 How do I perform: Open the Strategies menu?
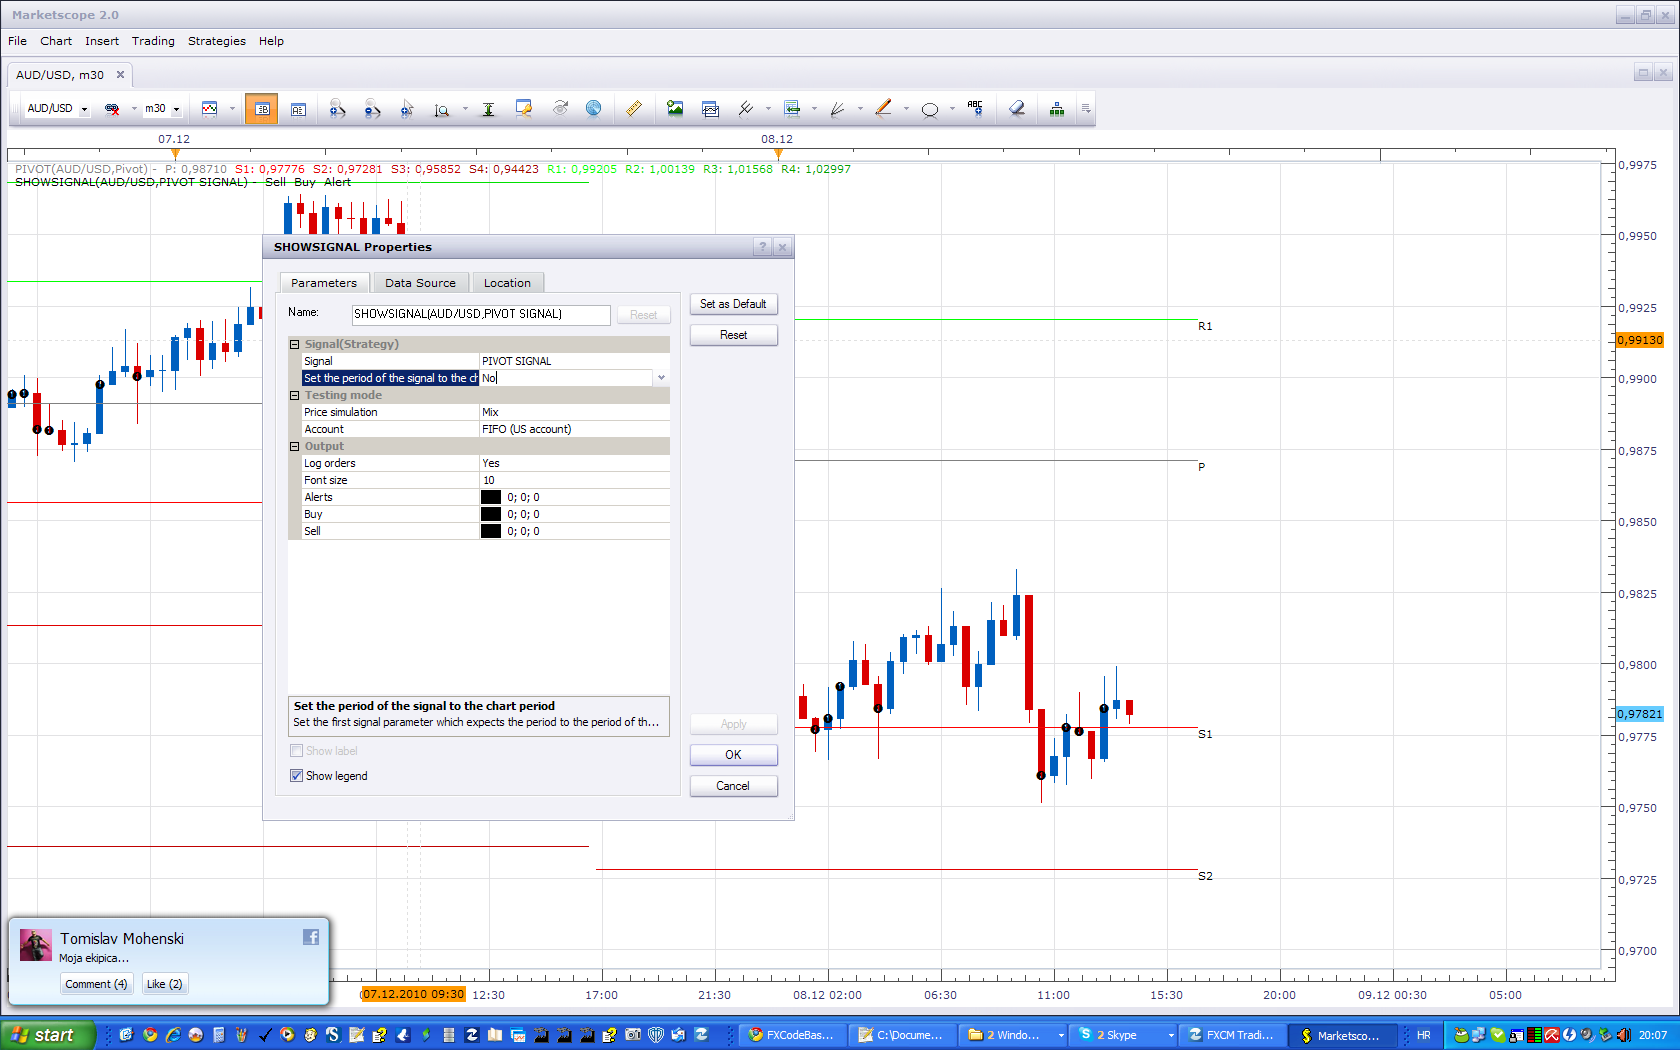(217, 41)
